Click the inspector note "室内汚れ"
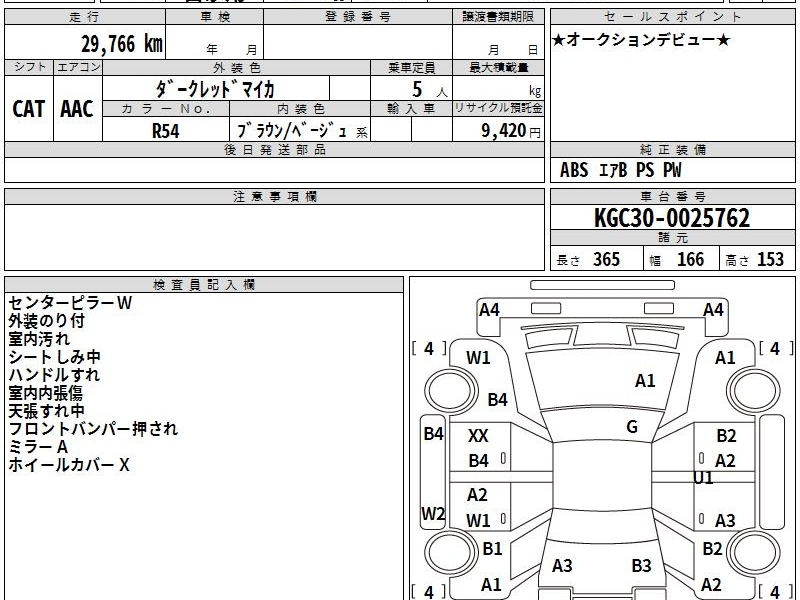 [39, 339]
